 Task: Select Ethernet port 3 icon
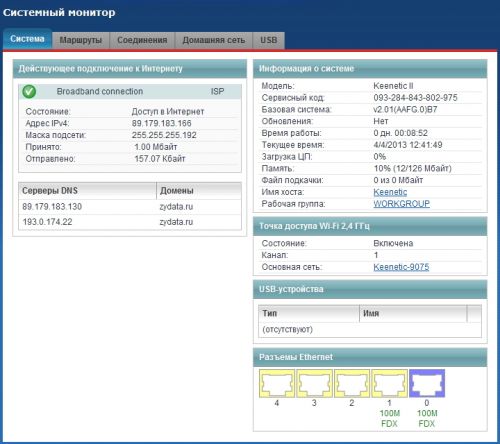point(314,383)
